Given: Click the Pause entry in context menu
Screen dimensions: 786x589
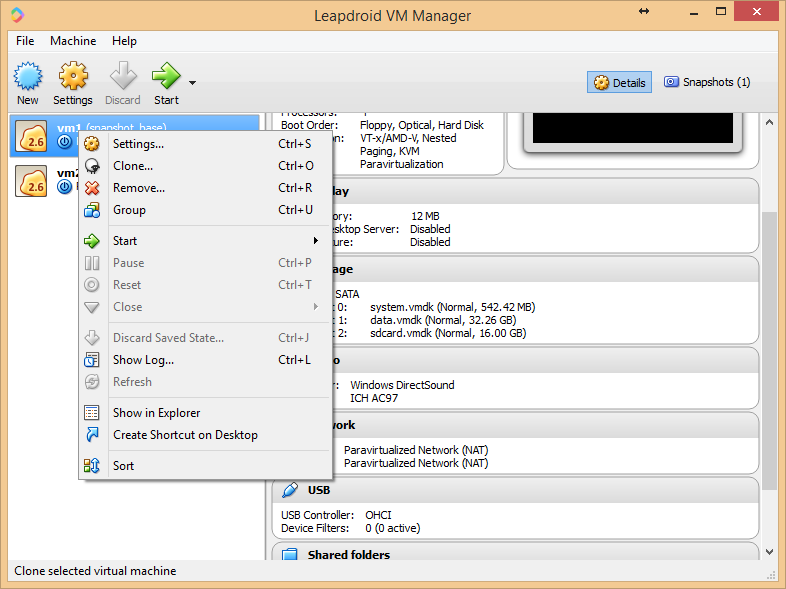Looking at the screenshot, I should click(x=206, y=263).
